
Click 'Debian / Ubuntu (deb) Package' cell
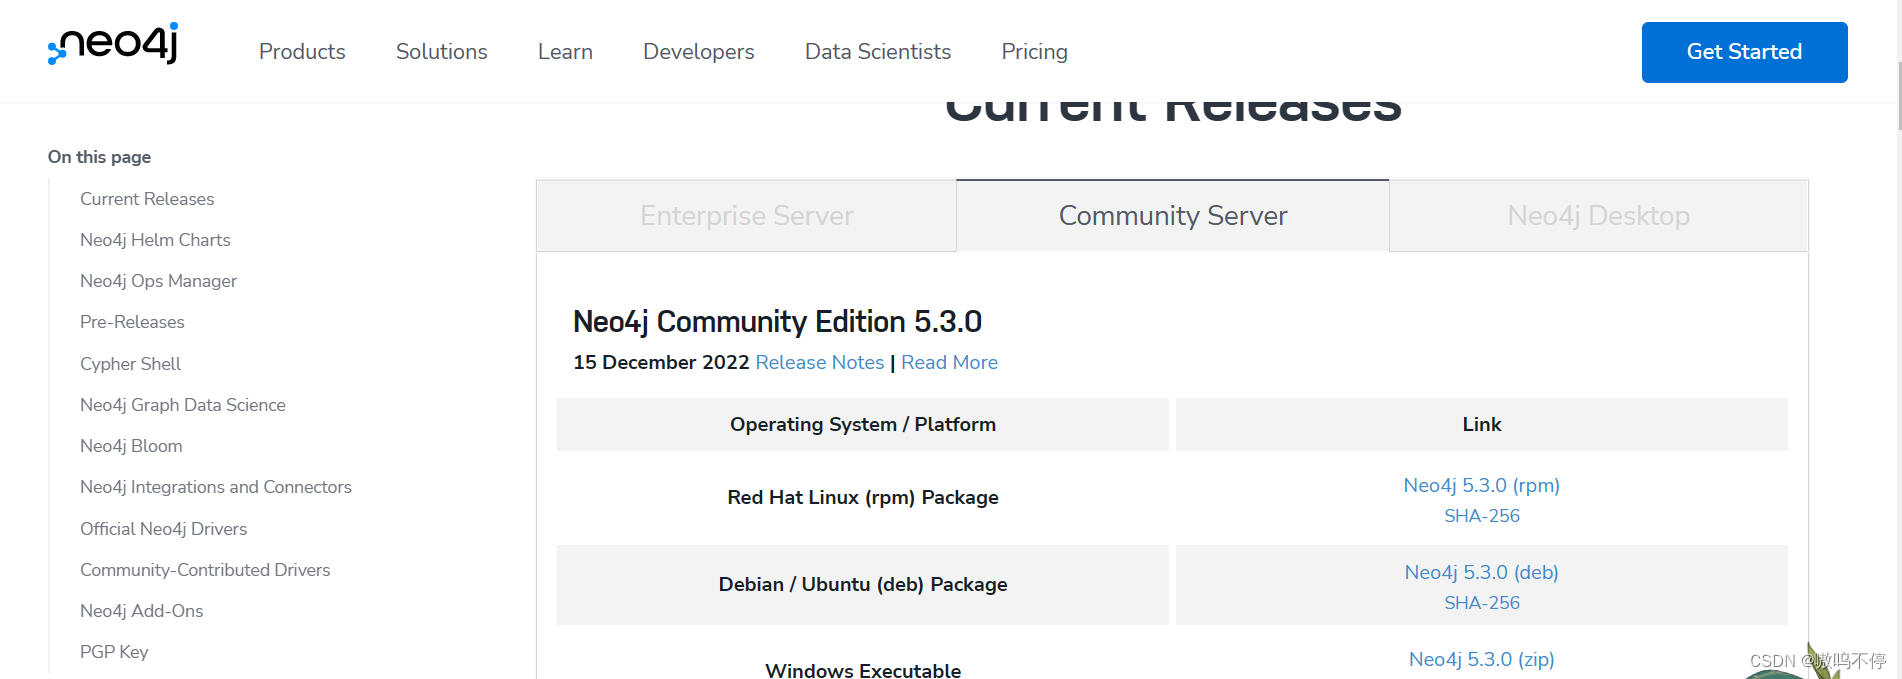(863, 584)
